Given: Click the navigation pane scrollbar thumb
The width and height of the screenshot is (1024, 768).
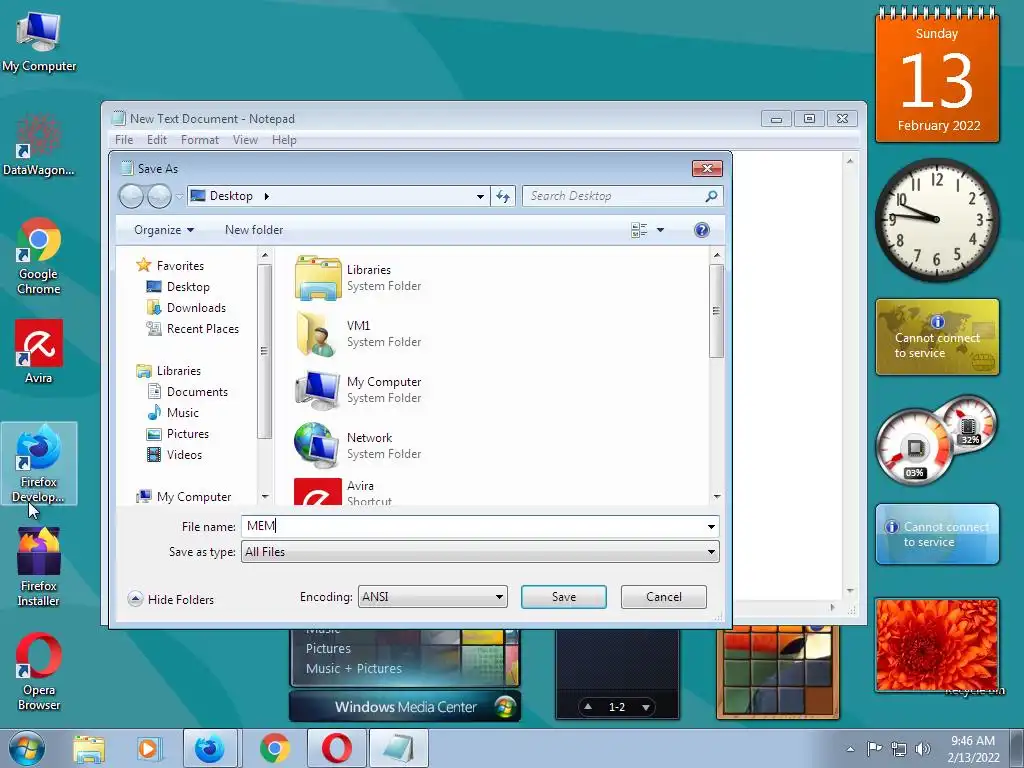Looking at the screenshot, I should coord(264,351).
